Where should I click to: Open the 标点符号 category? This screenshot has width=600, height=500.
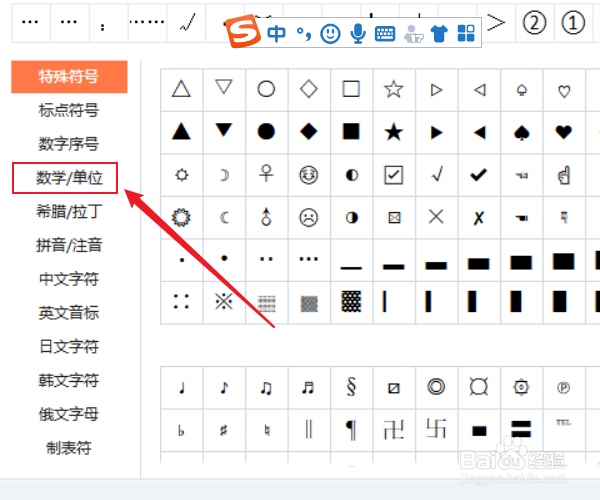coord(69,110)
